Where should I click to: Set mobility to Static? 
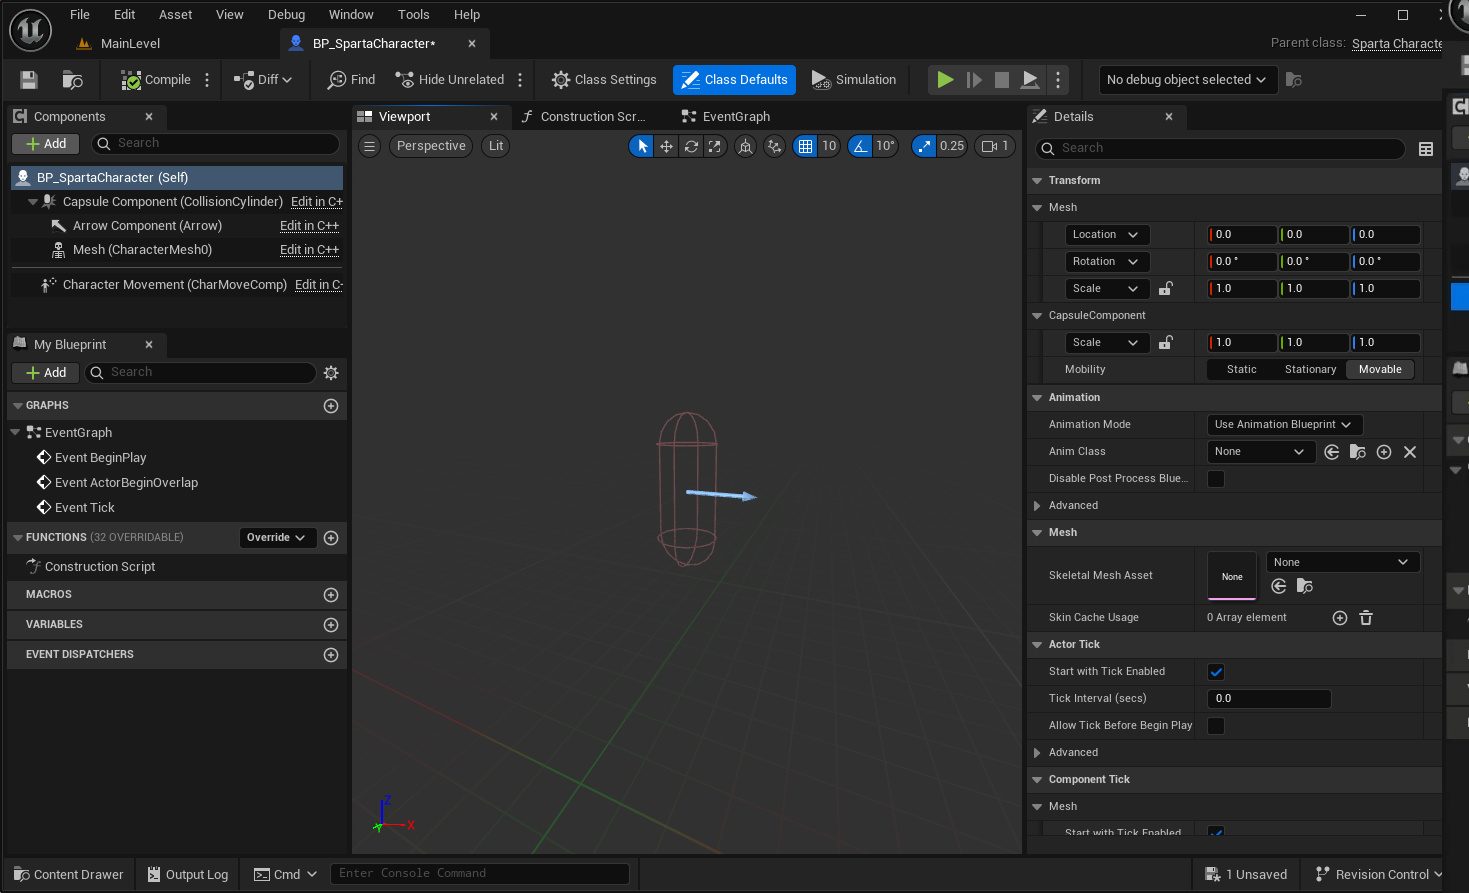pyautogui.click(x=1241, y=370)
